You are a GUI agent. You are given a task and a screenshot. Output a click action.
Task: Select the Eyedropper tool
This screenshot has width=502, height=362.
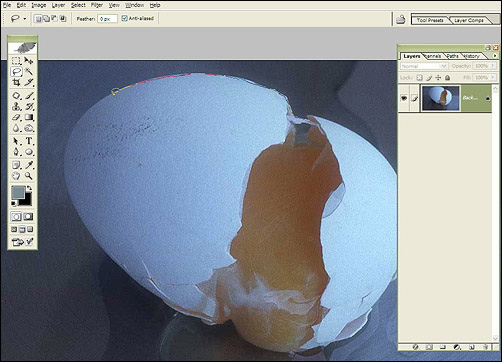point(29,165)
